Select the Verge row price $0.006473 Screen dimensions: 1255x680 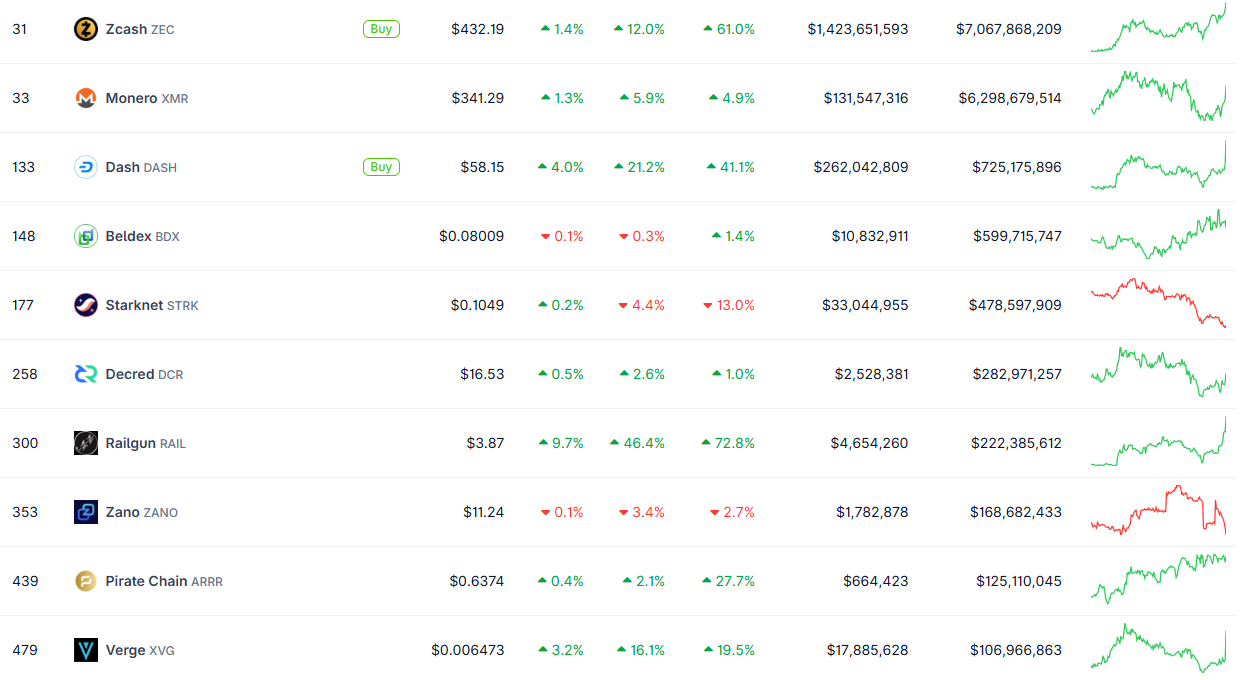click(467, 650)
